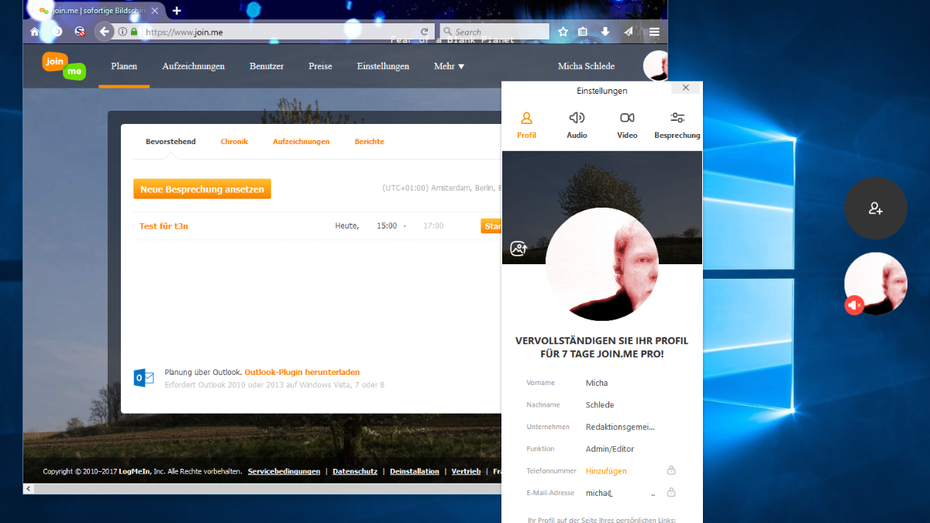Open the browser hamburger menu
Screen dimensions: 930x523
coord(654,31)
